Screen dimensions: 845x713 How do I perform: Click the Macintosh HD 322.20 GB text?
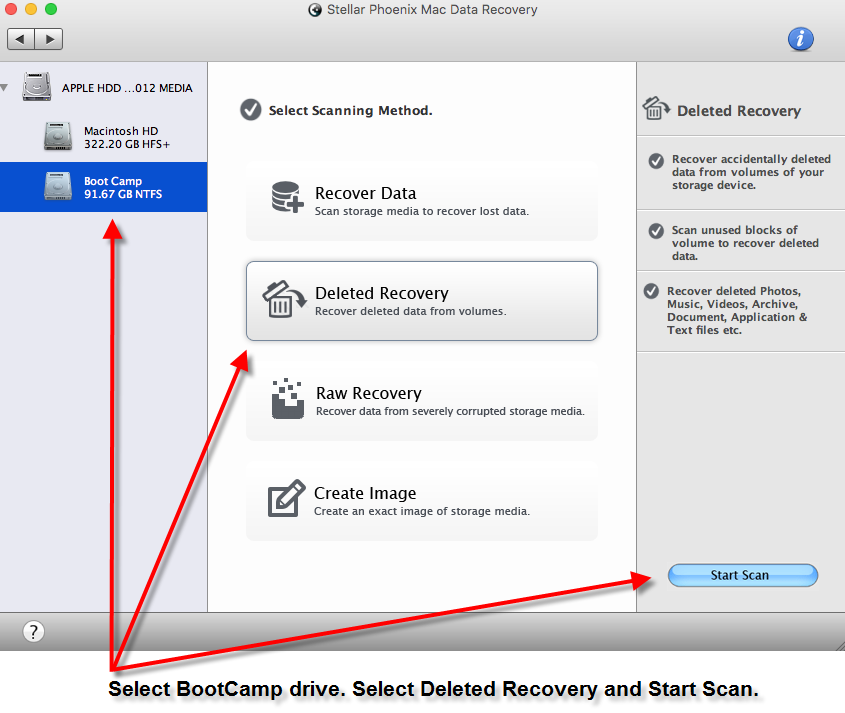coord(127,137)
